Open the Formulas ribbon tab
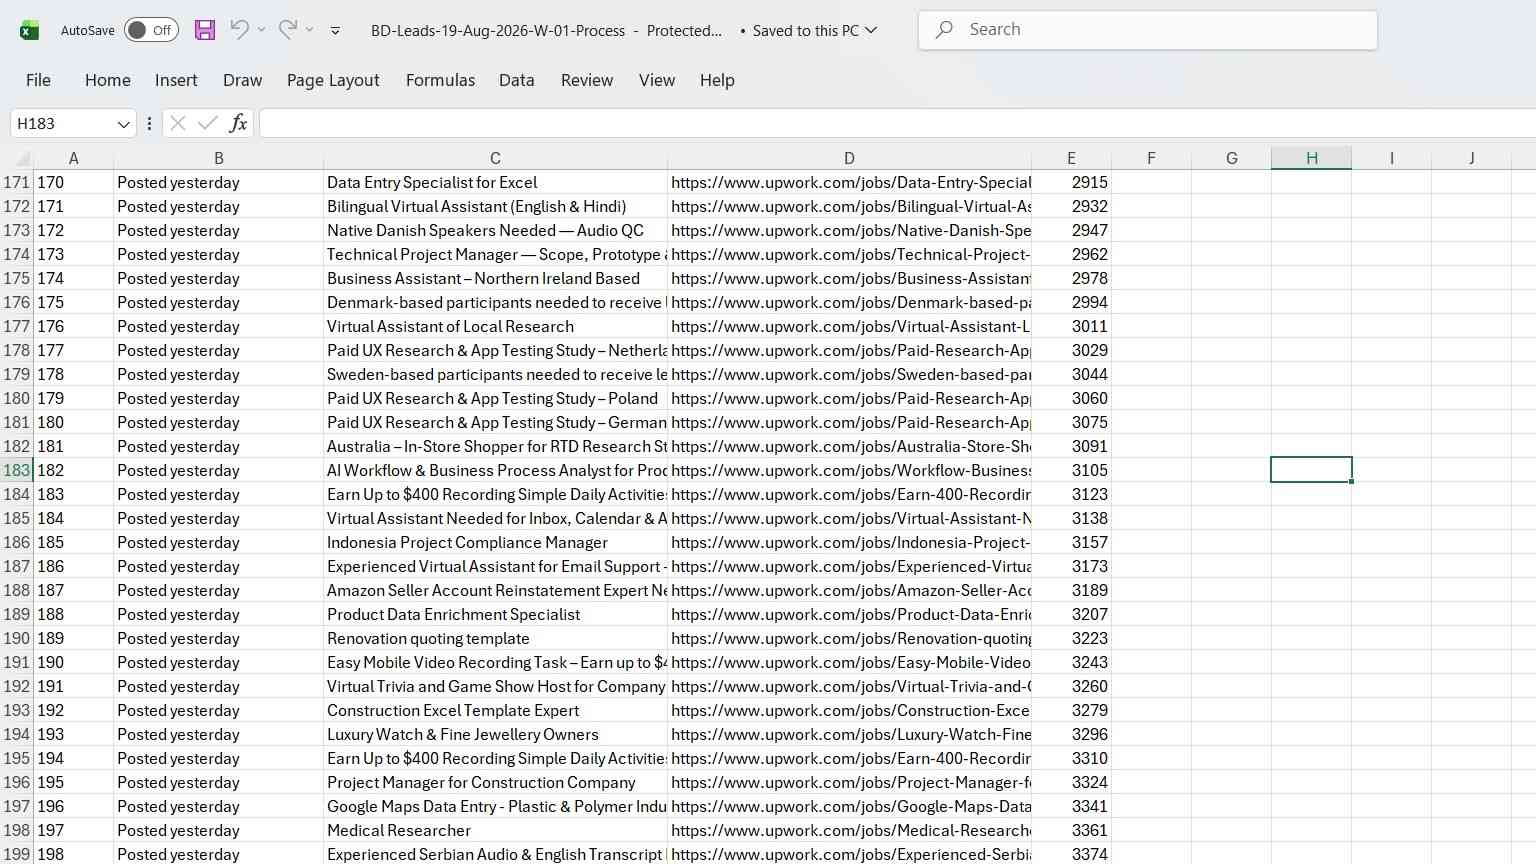Screen dimensions: 1536x864 tap(440, 80)
